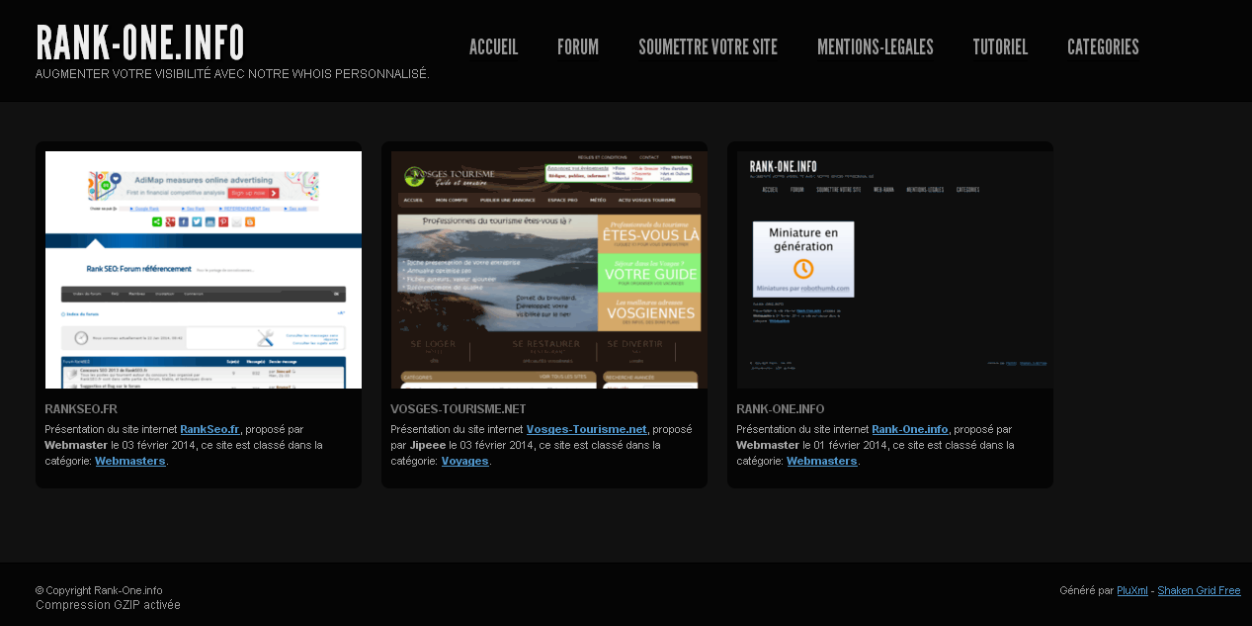Click the '© Copyright Rank-One.info' footer text

coord(99,591)
